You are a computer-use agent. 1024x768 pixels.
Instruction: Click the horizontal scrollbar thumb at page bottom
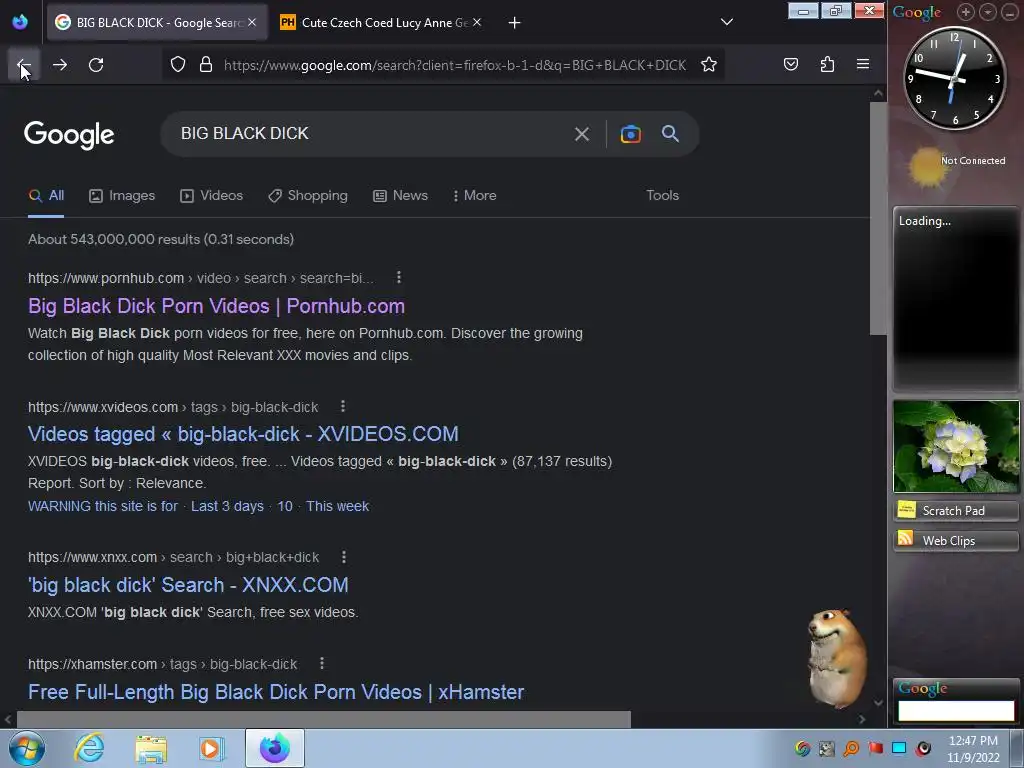pos(324,719)
